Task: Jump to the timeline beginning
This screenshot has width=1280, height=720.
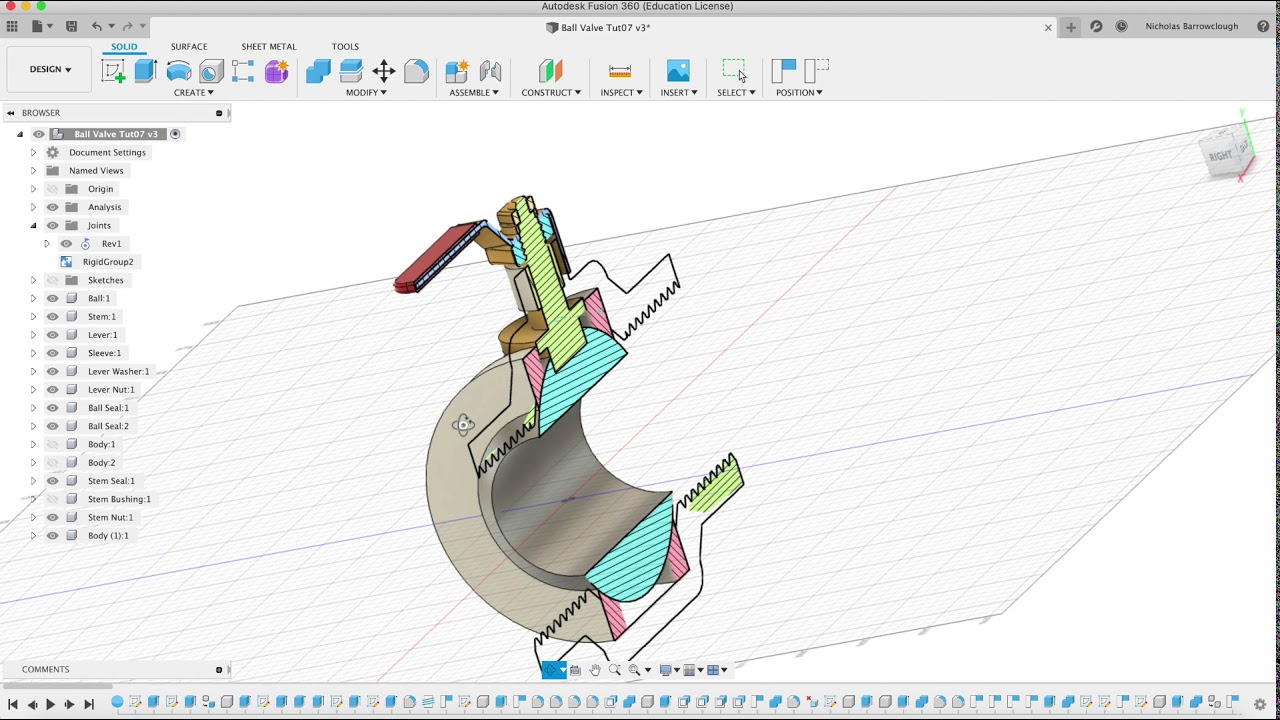Action: click(x=13, y=704)
